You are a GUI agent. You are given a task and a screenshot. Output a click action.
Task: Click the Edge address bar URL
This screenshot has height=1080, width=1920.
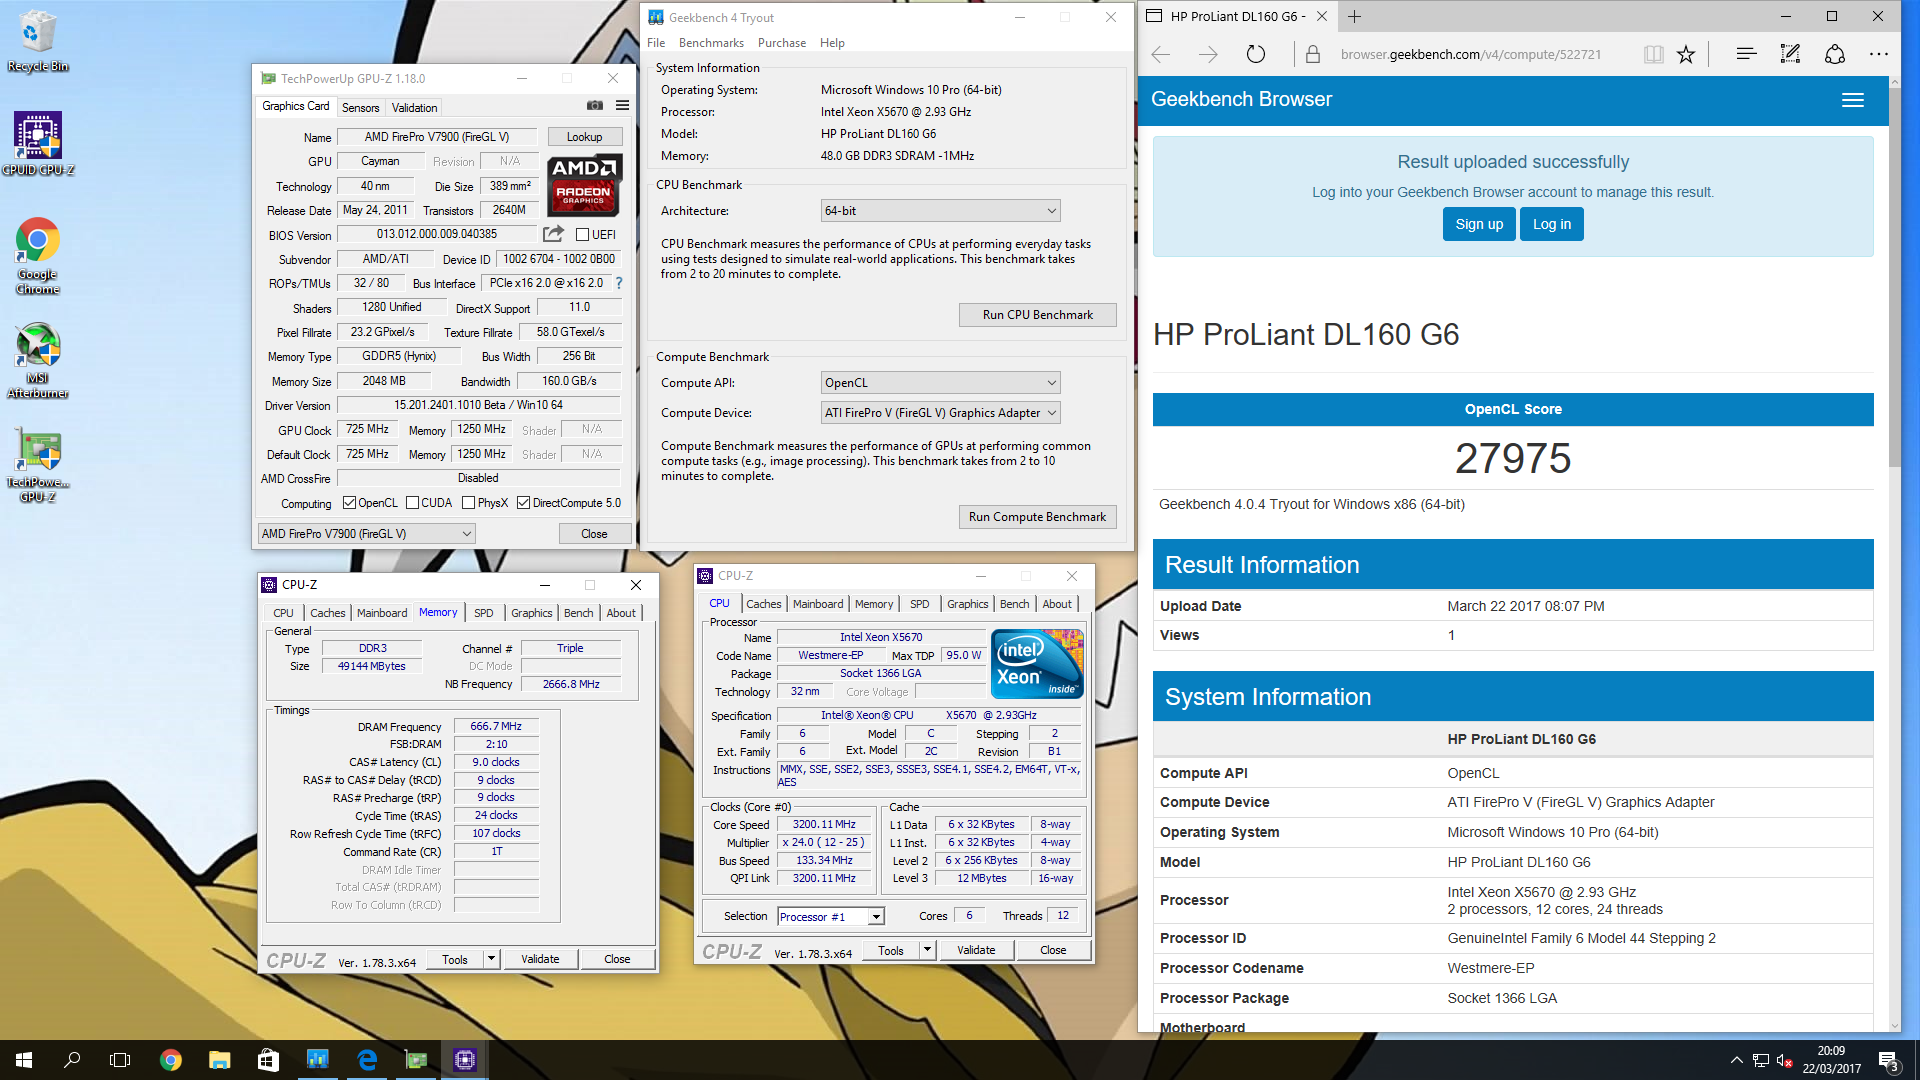1470,55
